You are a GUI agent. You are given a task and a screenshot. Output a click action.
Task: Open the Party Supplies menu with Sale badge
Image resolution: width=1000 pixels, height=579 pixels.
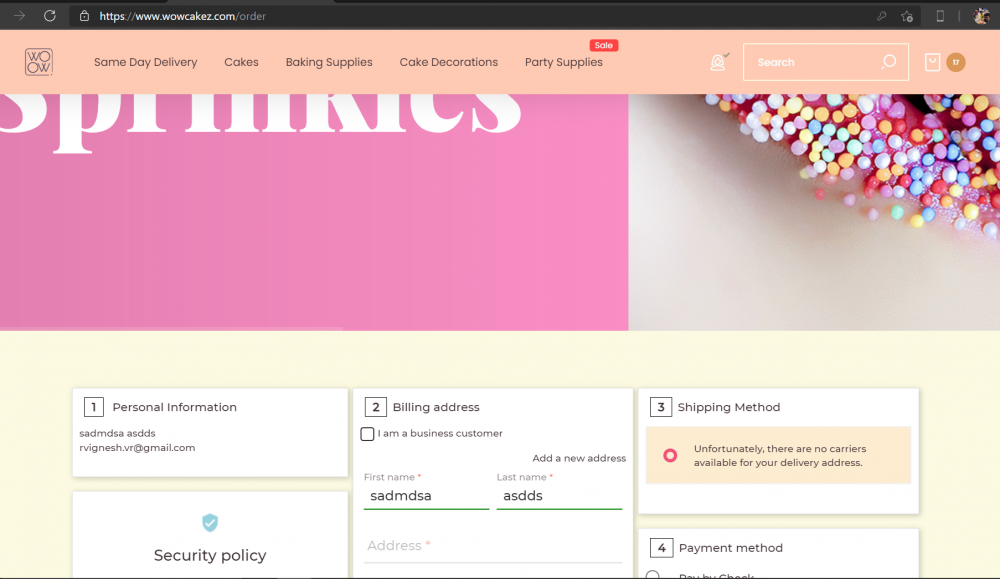point(563,62)
